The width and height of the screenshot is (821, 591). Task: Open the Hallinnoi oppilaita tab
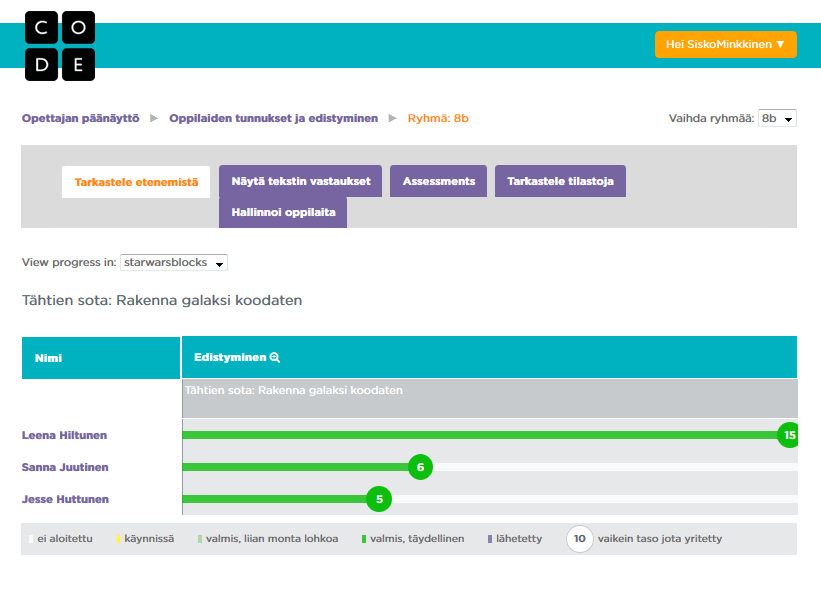click(x=283, y=212)
